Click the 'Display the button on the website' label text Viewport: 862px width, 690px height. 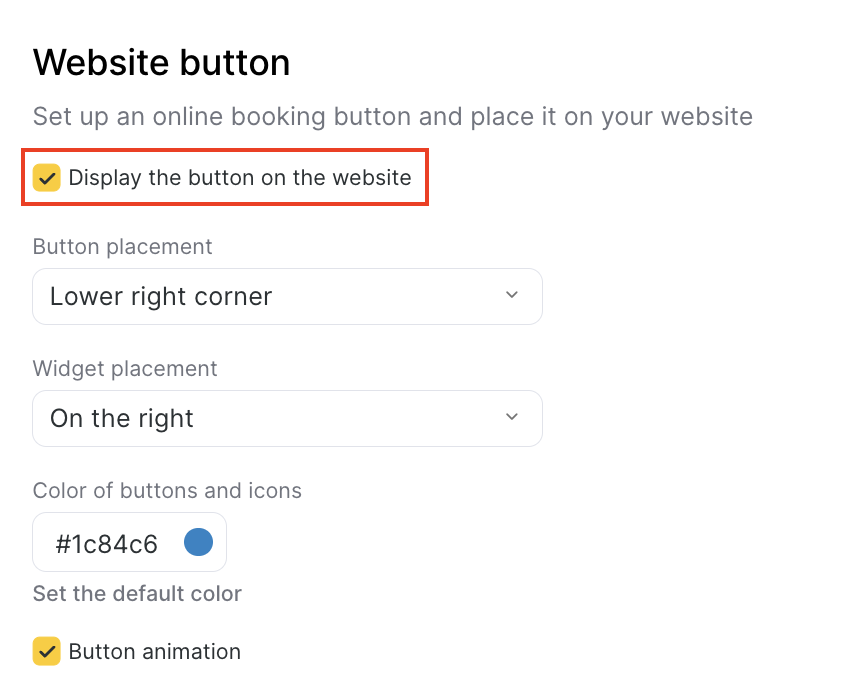tap(240, 178)
